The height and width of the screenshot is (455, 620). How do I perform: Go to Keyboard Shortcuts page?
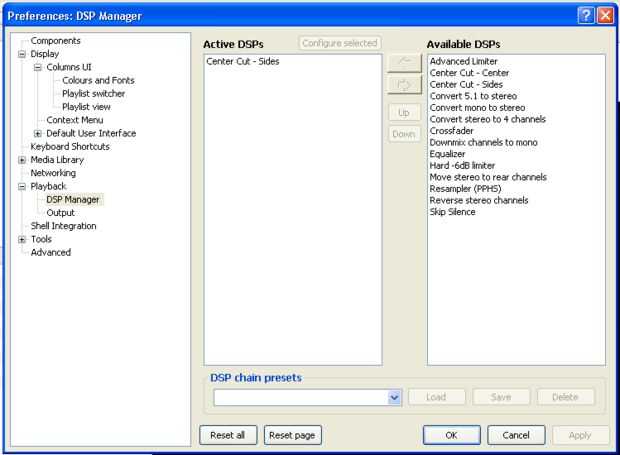coord(70,146)
